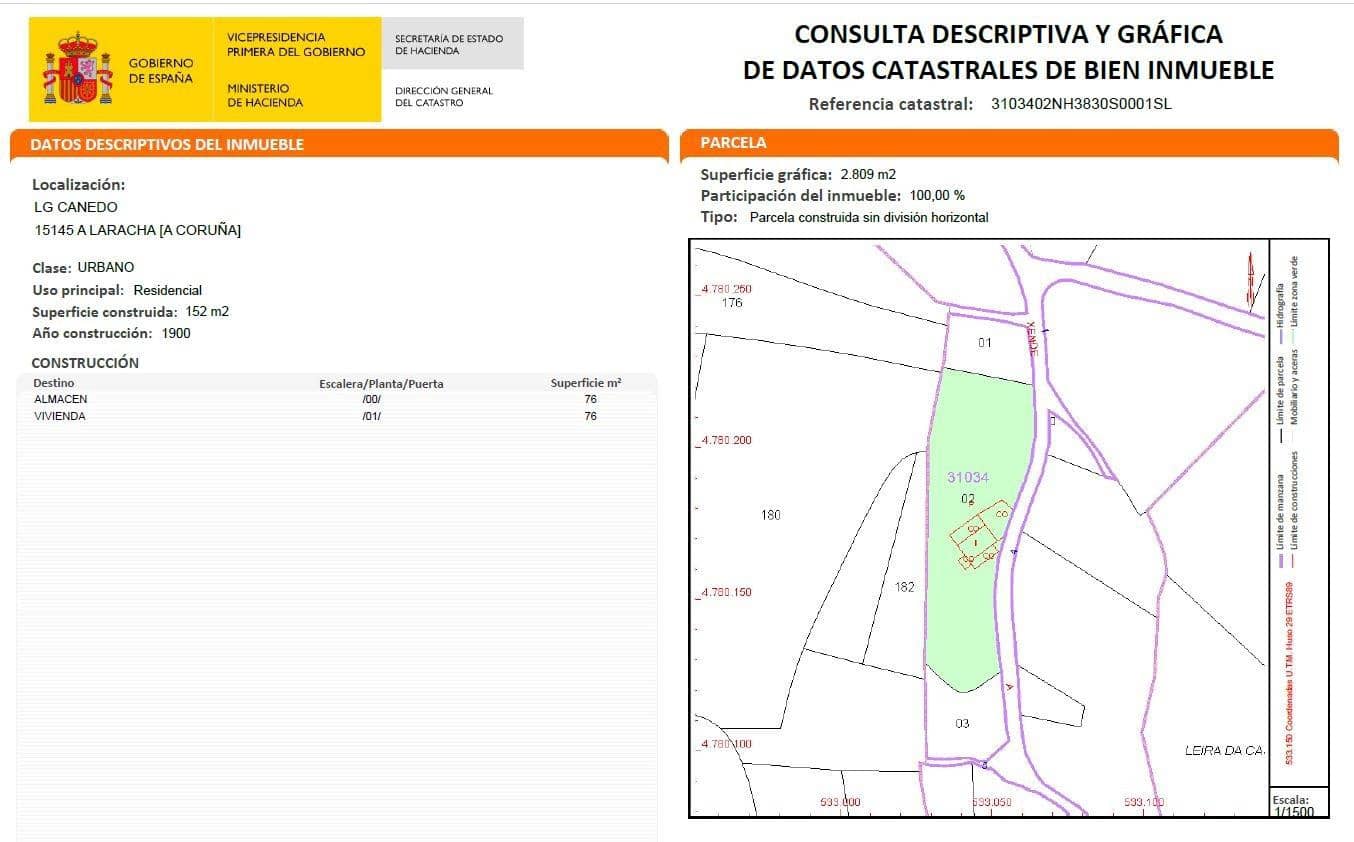Click parcel 182 on the map
The height and width of the screenshot is (842, 1354).
click(x=904, y=587)
